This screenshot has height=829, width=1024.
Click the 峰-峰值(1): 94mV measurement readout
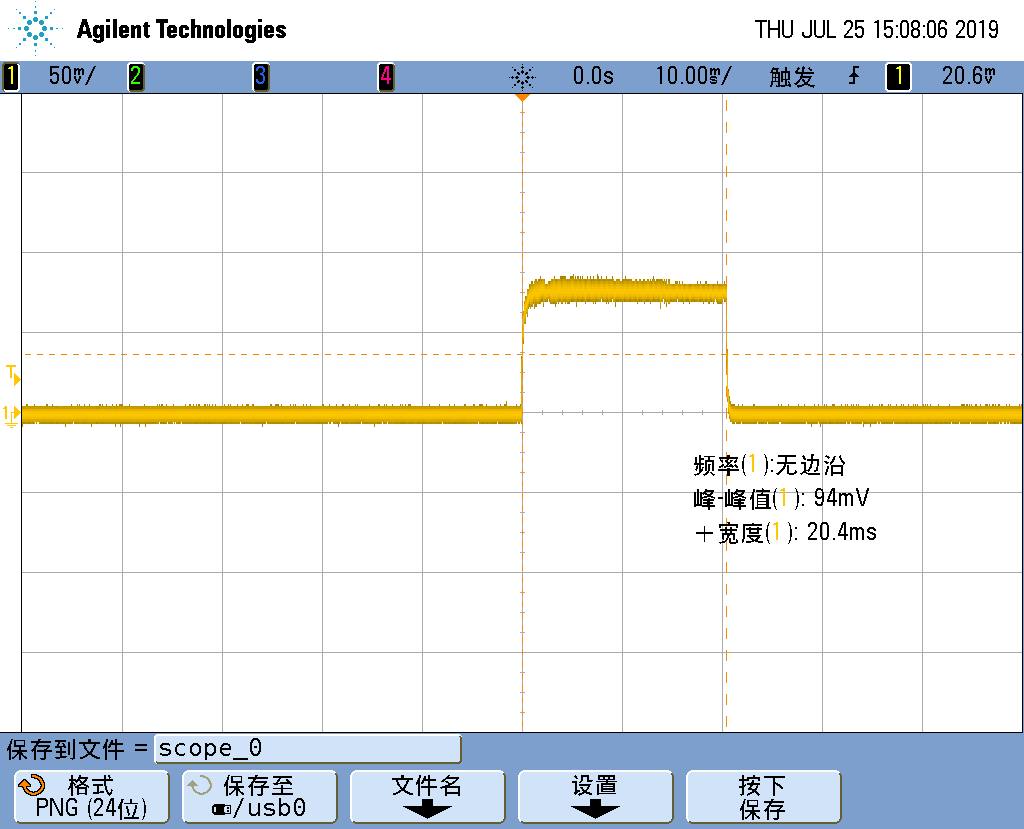click(x=785, y=497)
